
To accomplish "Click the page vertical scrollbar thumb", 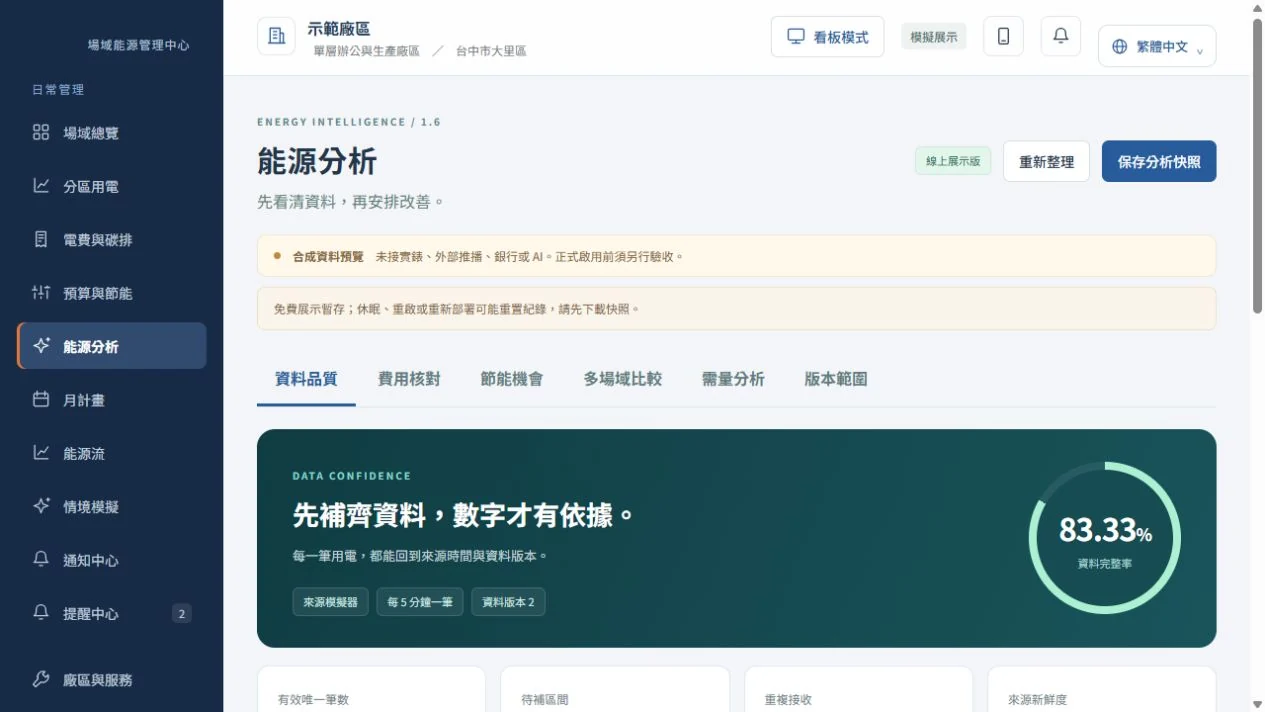I will coord(1257,165).
